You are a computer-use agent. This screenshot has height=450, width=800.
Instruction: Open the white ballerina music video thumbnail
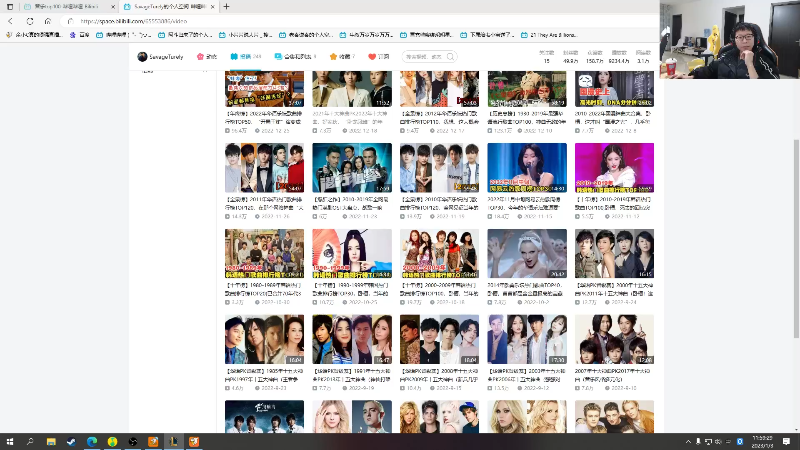527,254
